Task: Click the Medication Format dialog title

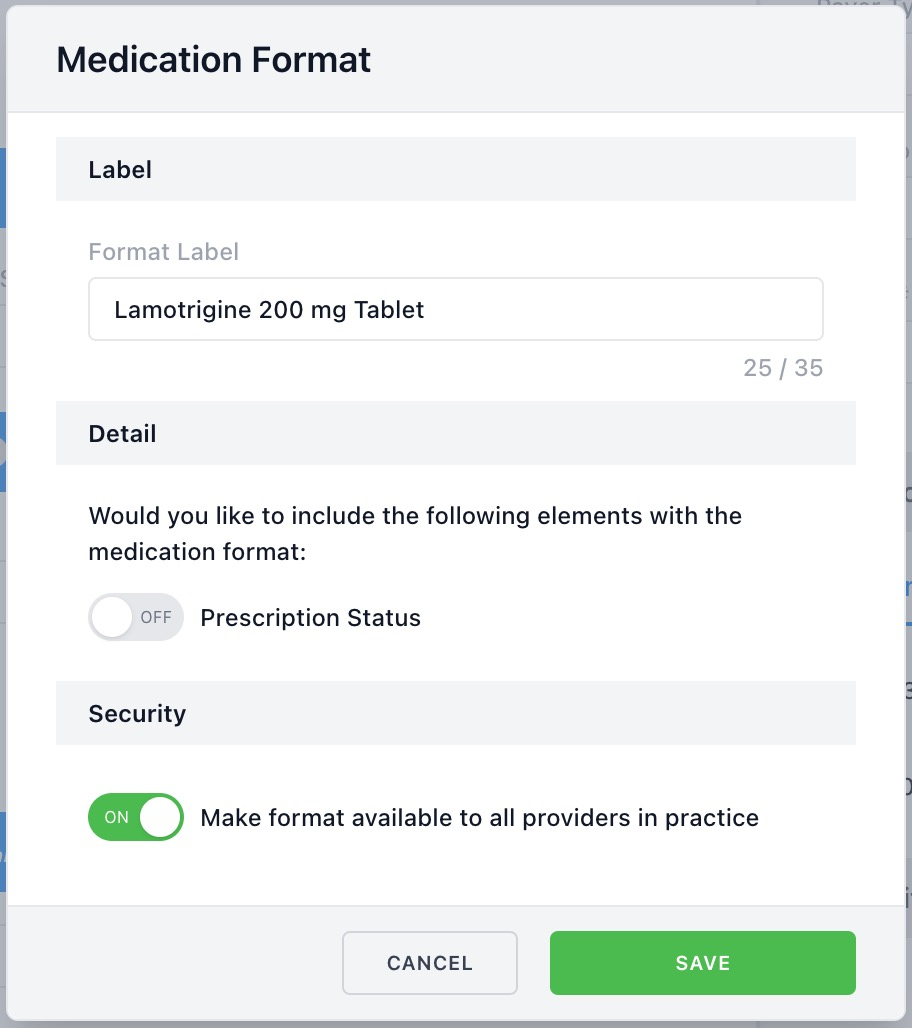Action: point(213,60)
